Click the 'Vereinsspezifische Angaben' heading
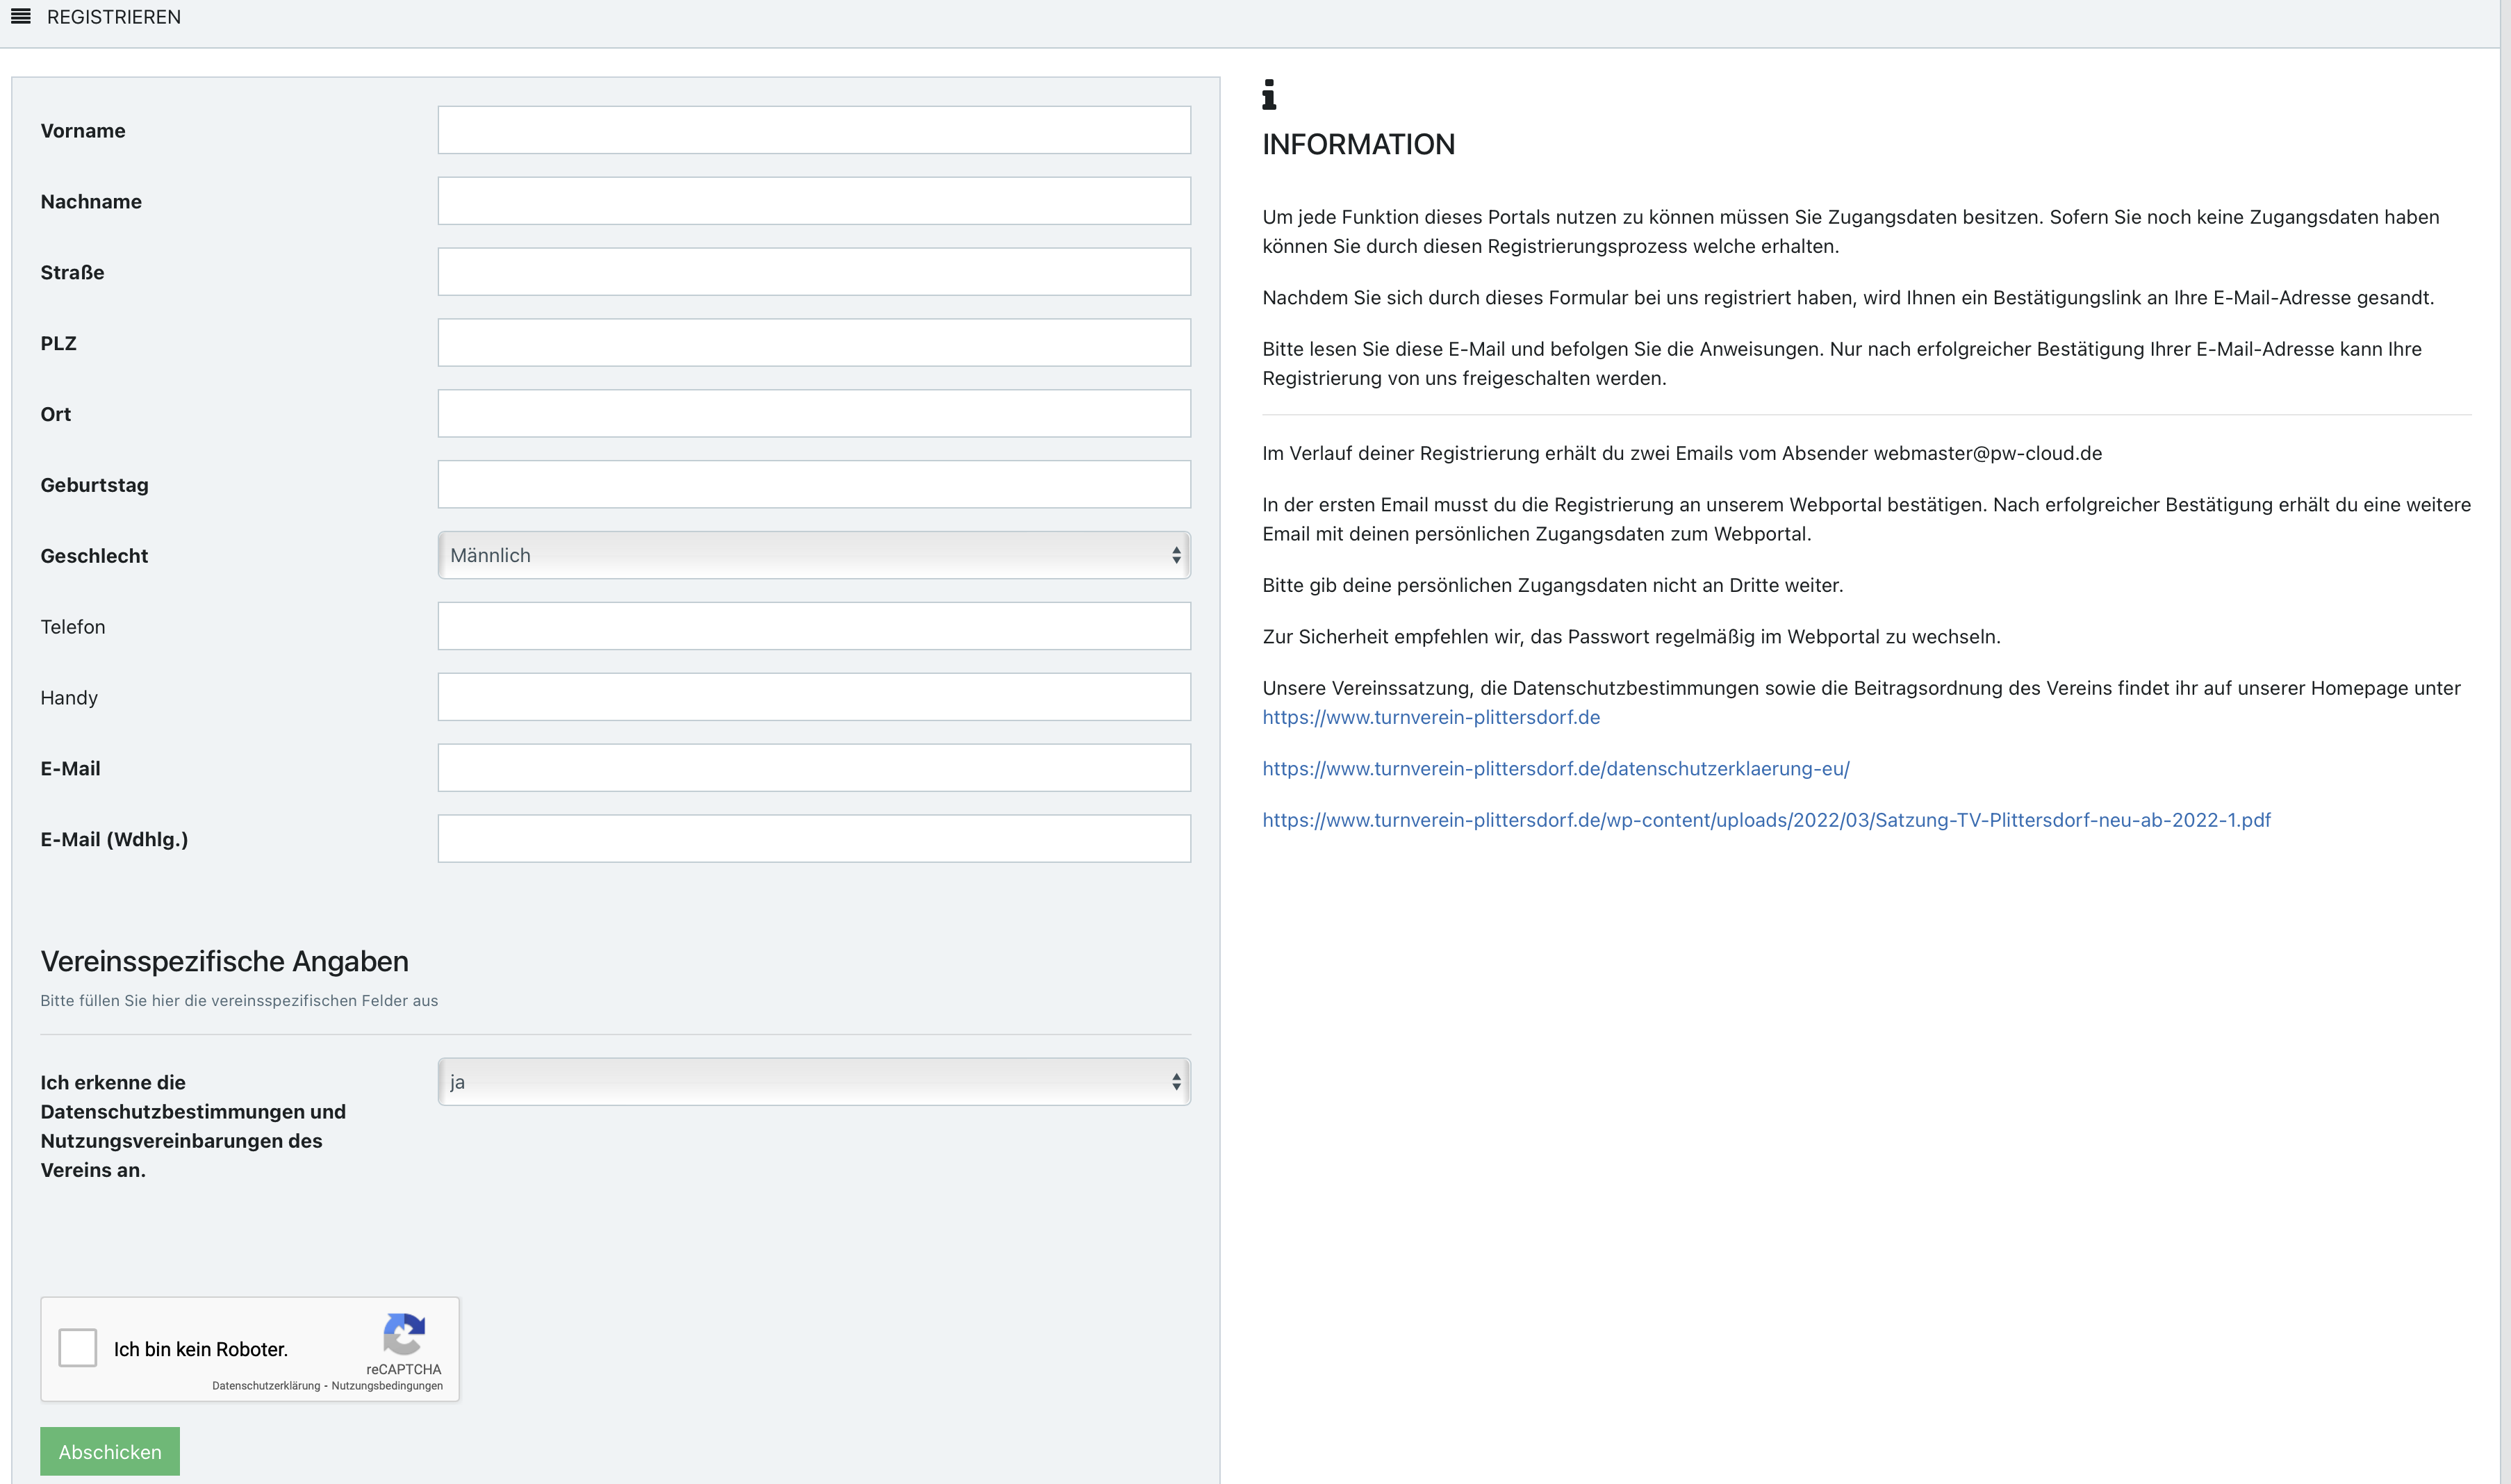This screenshot has height=1484, width=2511. (x=224, y=961)
